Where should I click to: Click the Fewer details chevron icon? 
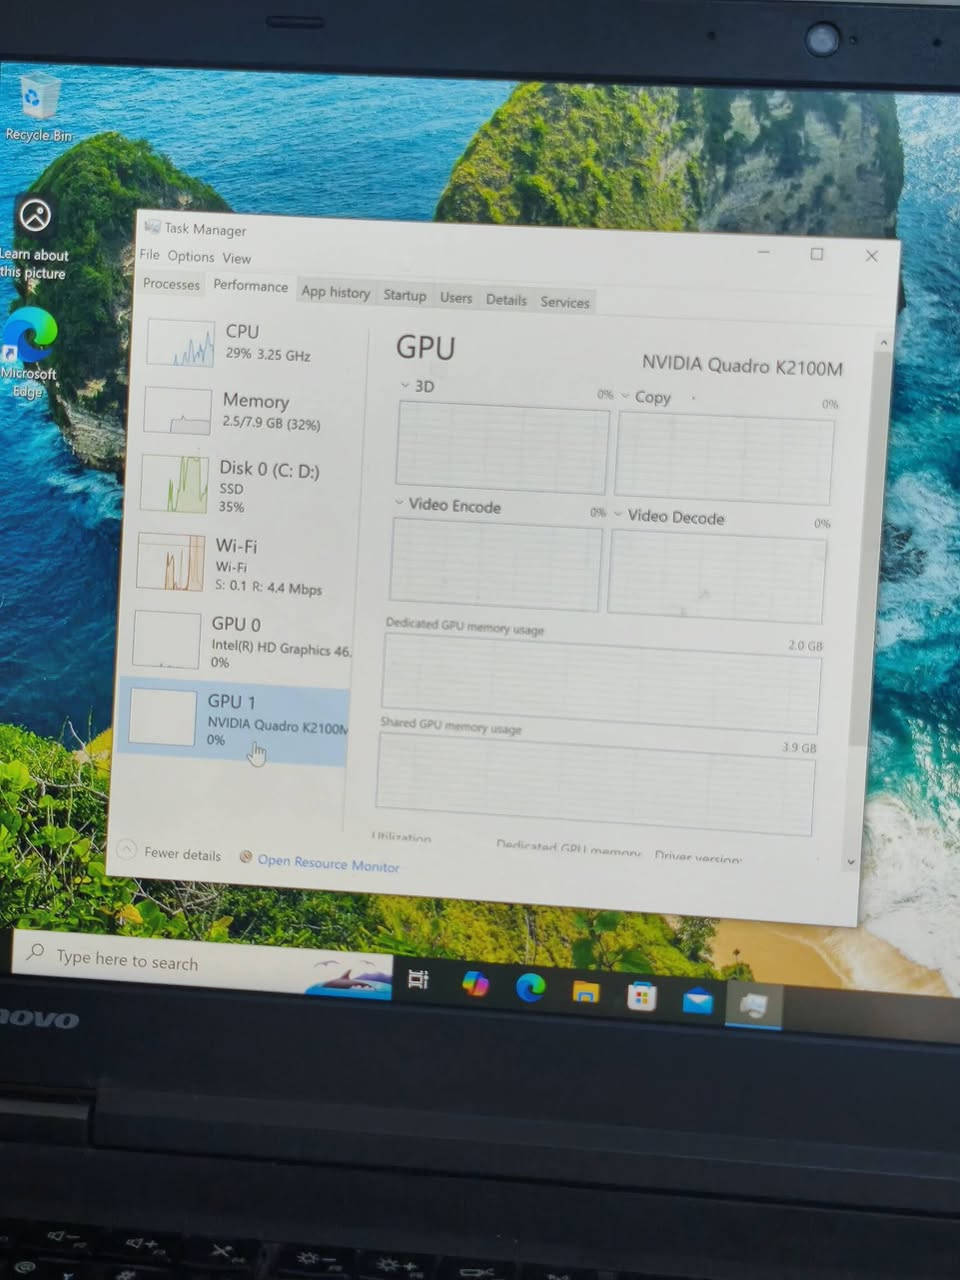pos(127,851)
